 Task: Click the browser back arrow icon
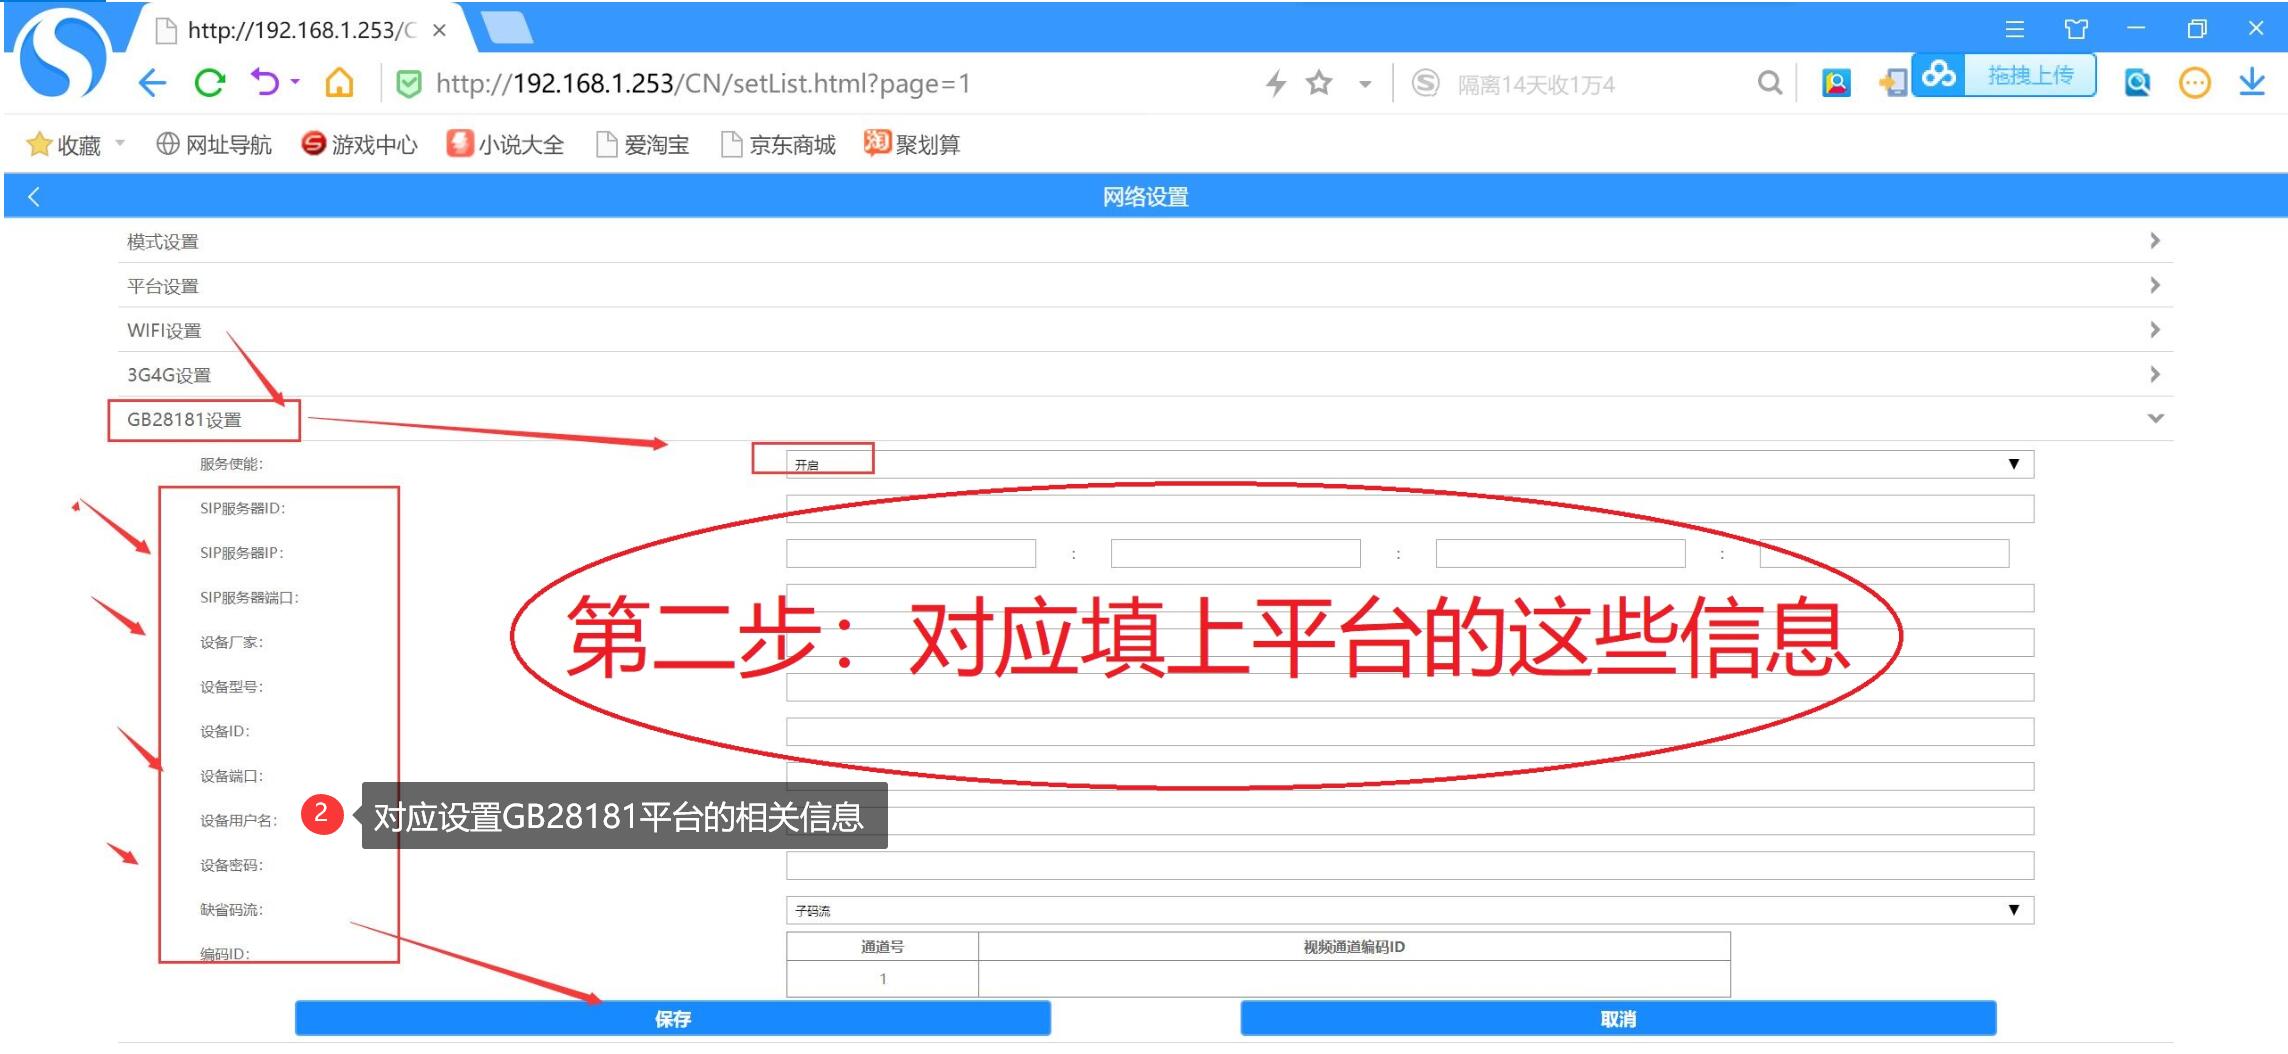click(152, 83)
